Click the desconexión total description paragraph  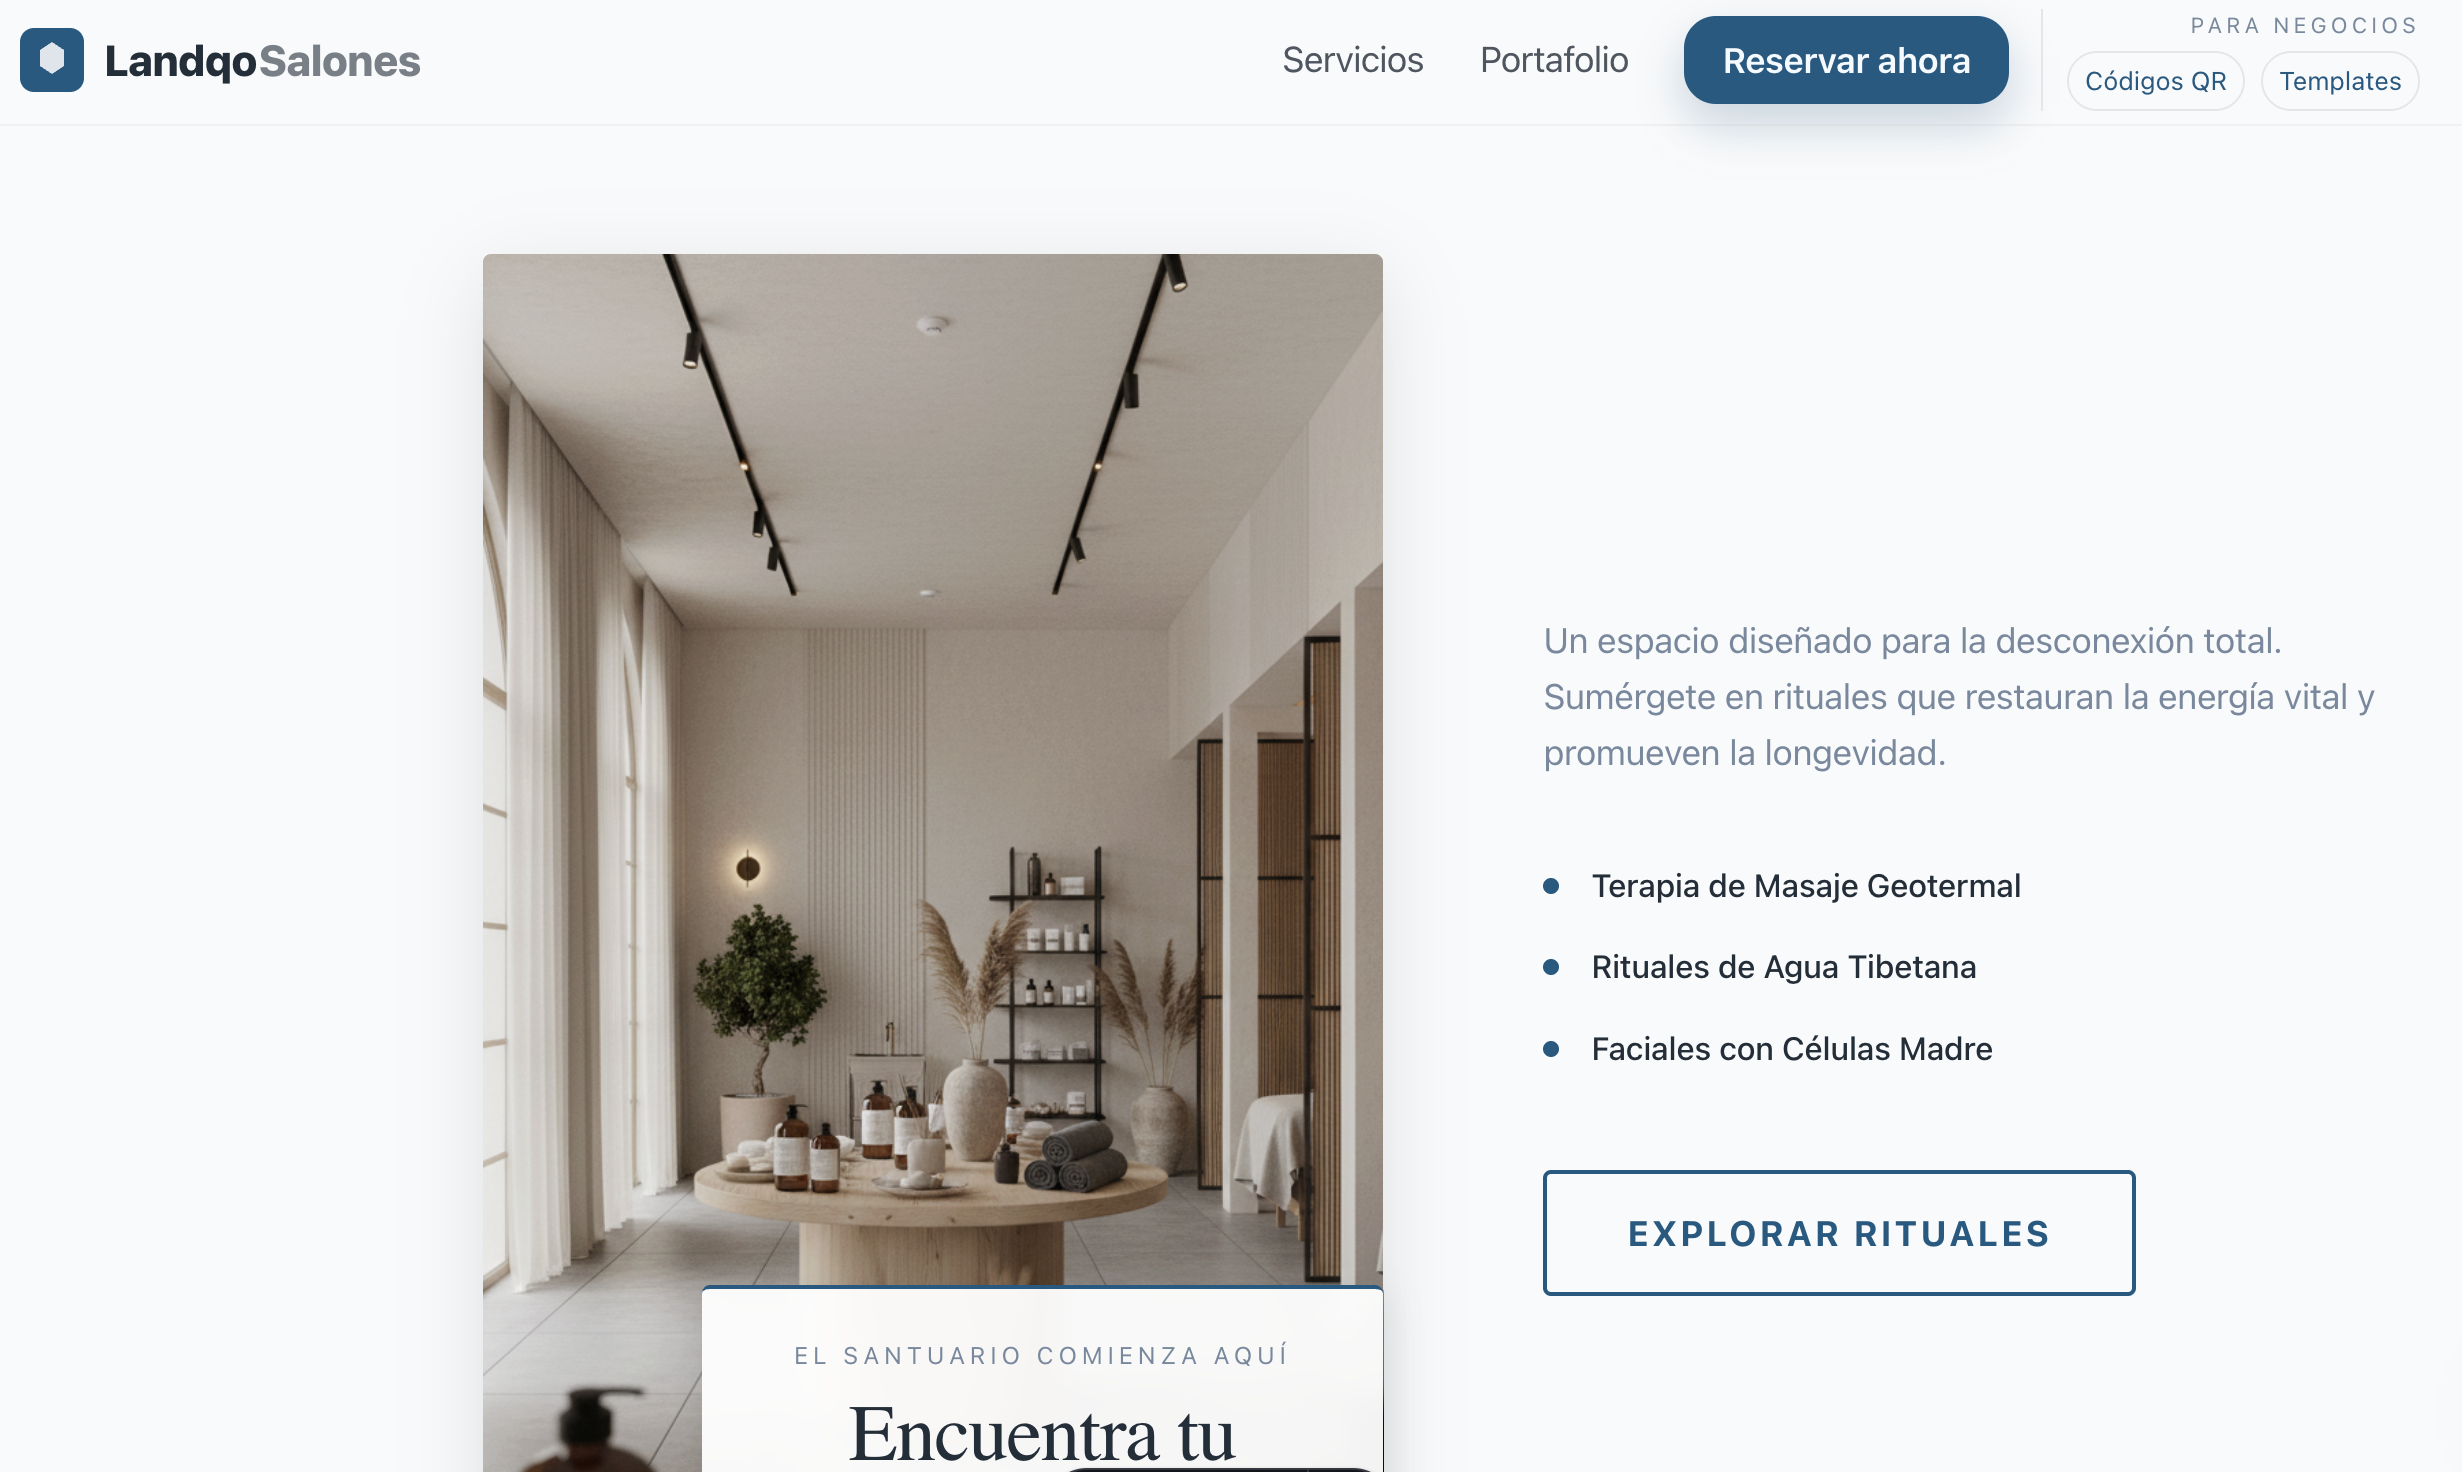tap(1958, 697)
